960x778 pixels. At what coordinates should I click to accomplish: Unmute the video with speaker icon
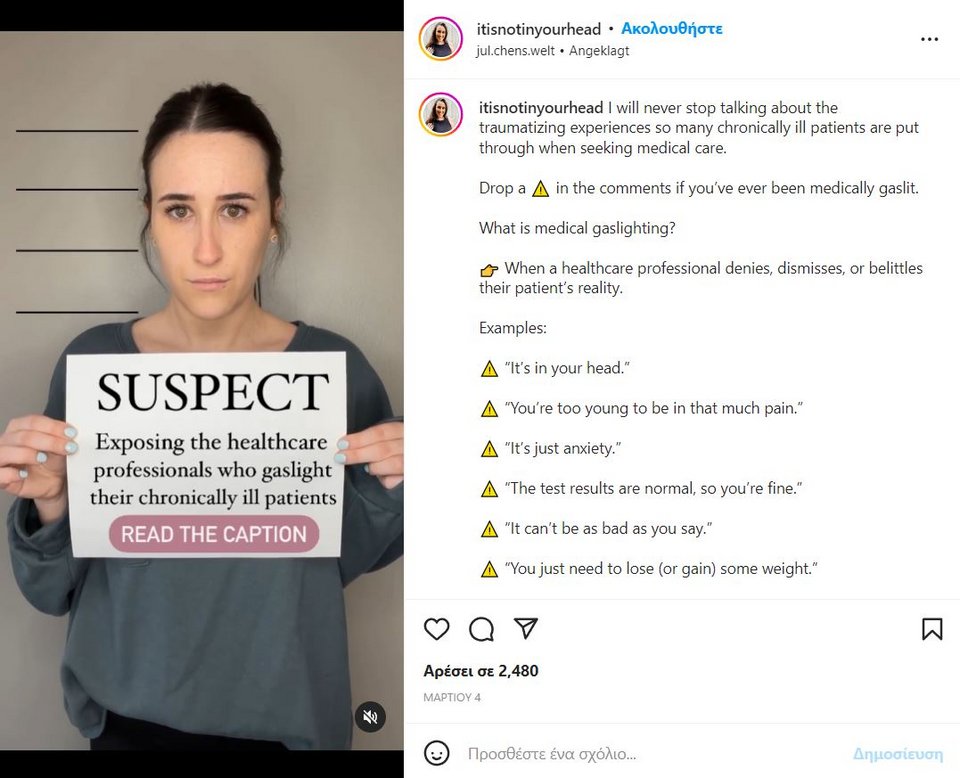(x=370, y=716)
